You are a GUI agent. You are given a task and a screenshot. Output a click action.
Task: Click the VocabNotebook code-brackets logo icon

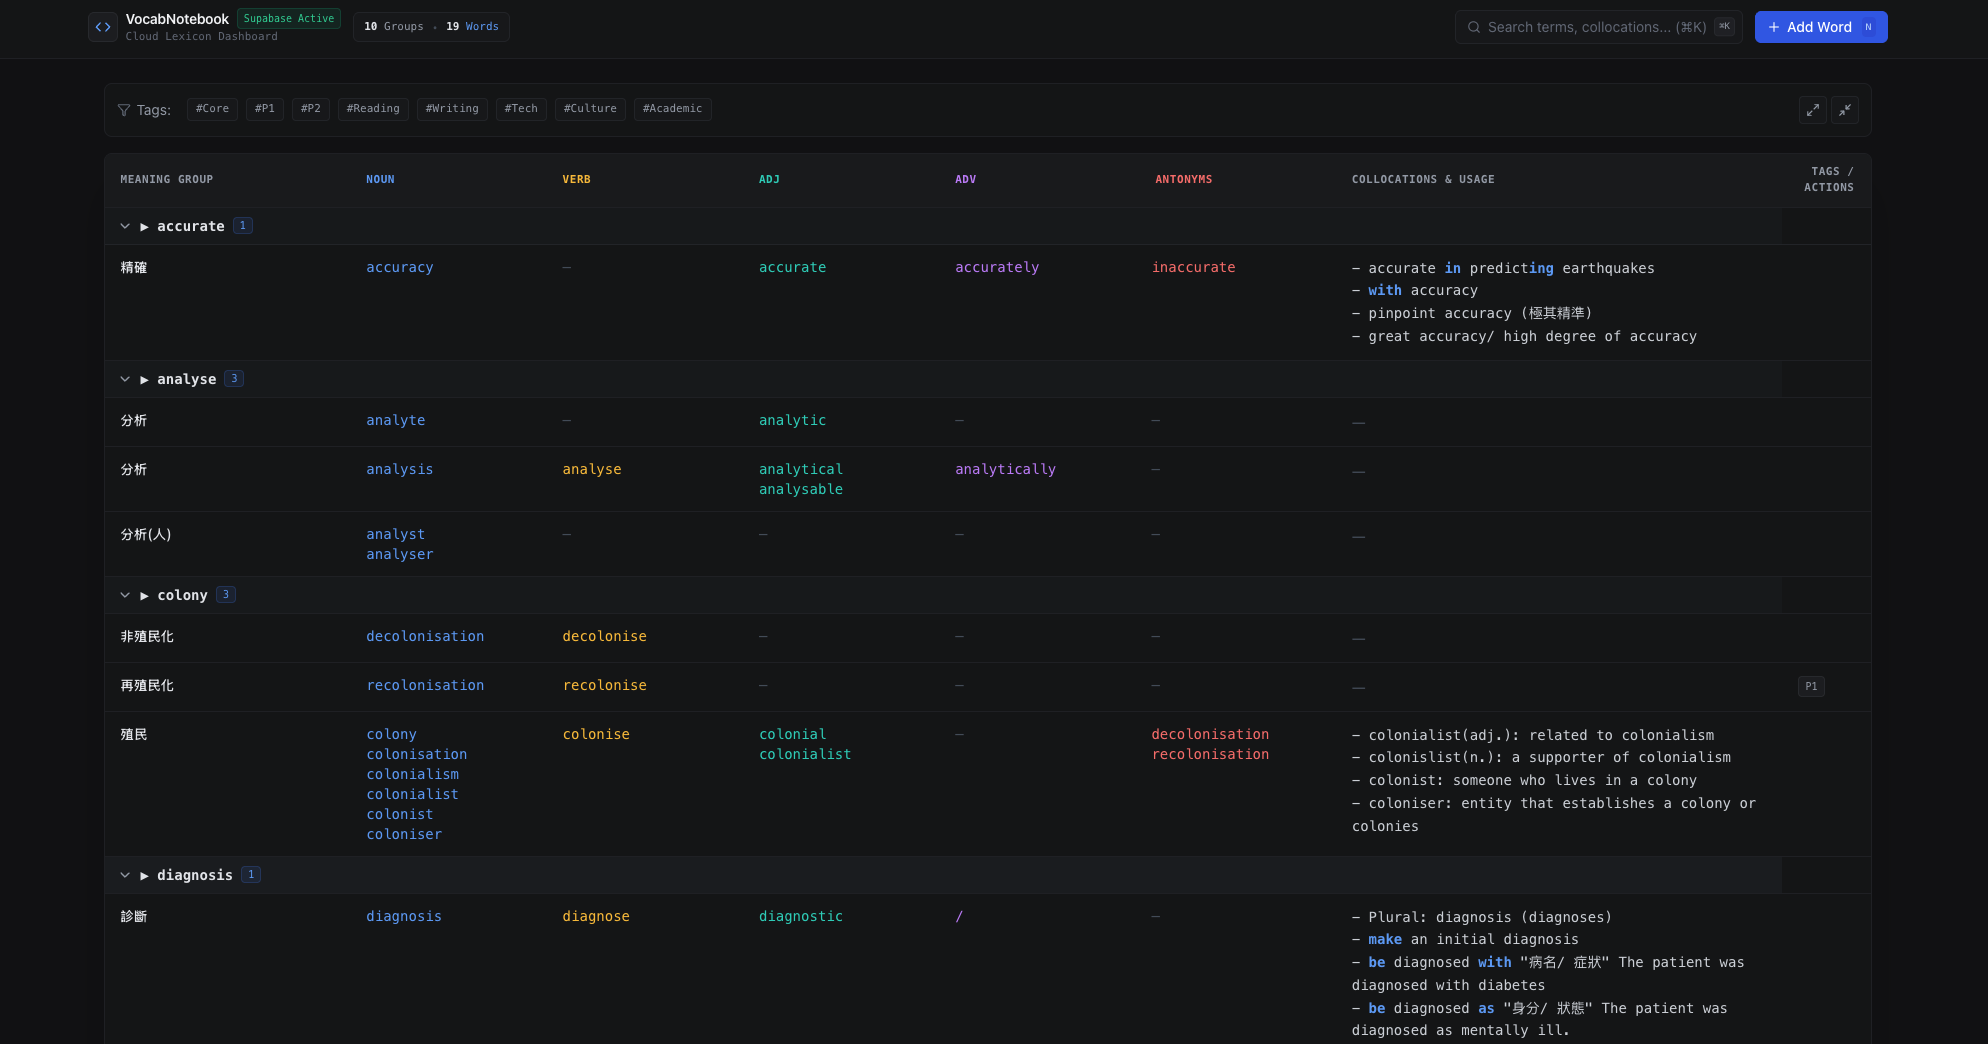(x=103, y=27)
